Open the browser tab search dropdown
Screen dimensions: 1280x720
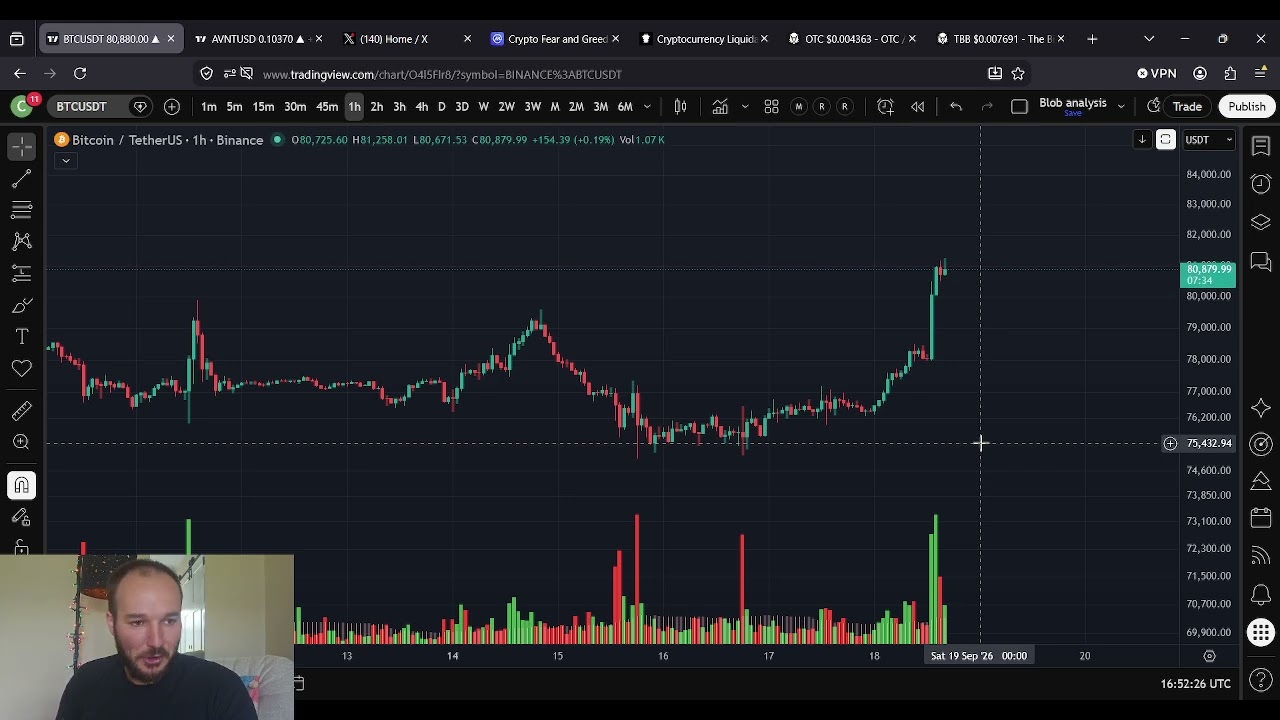(x=1149, y=39)
